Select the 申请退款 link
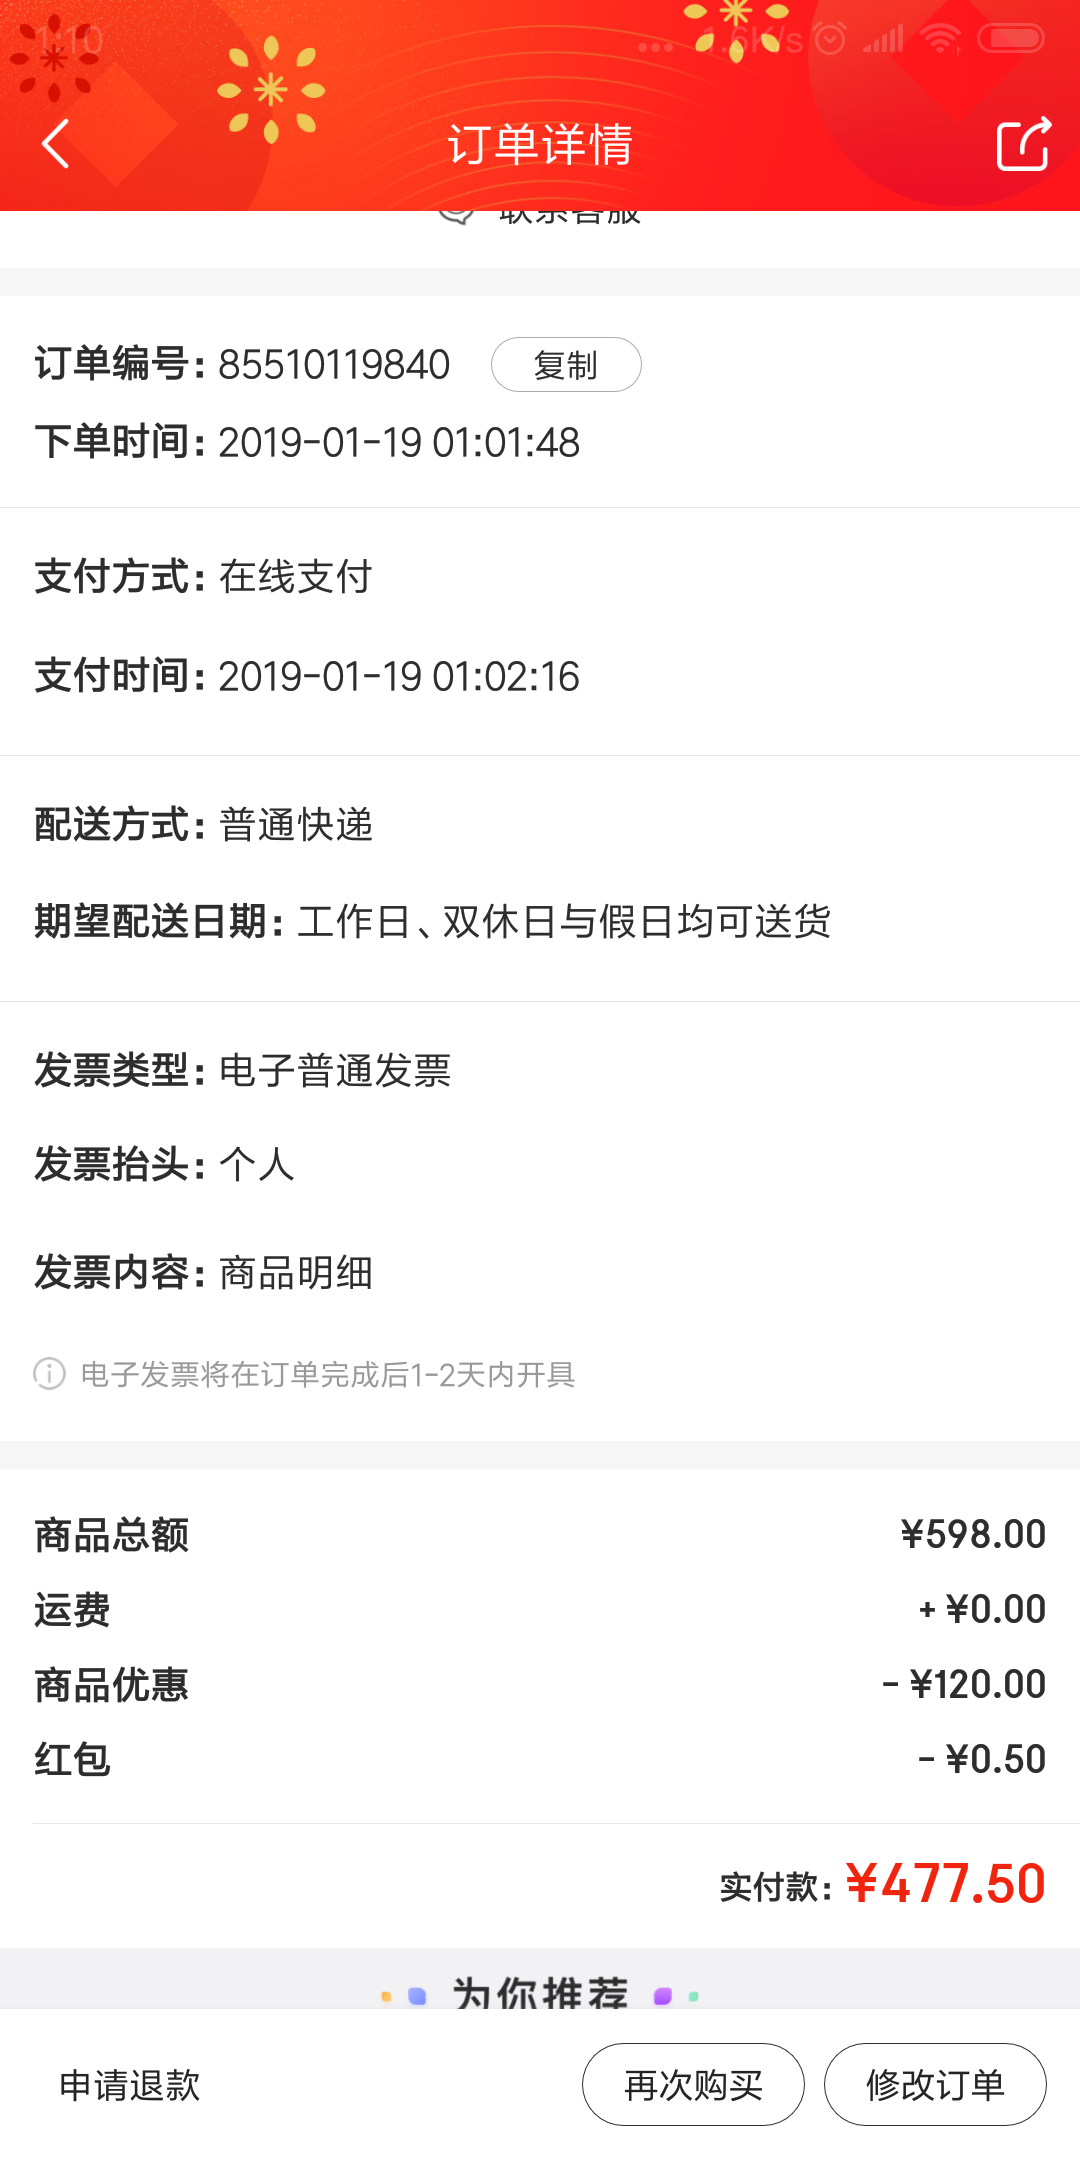Image resolution: width=1080 pixels, height=2160 pixels. coord(130,2085)
